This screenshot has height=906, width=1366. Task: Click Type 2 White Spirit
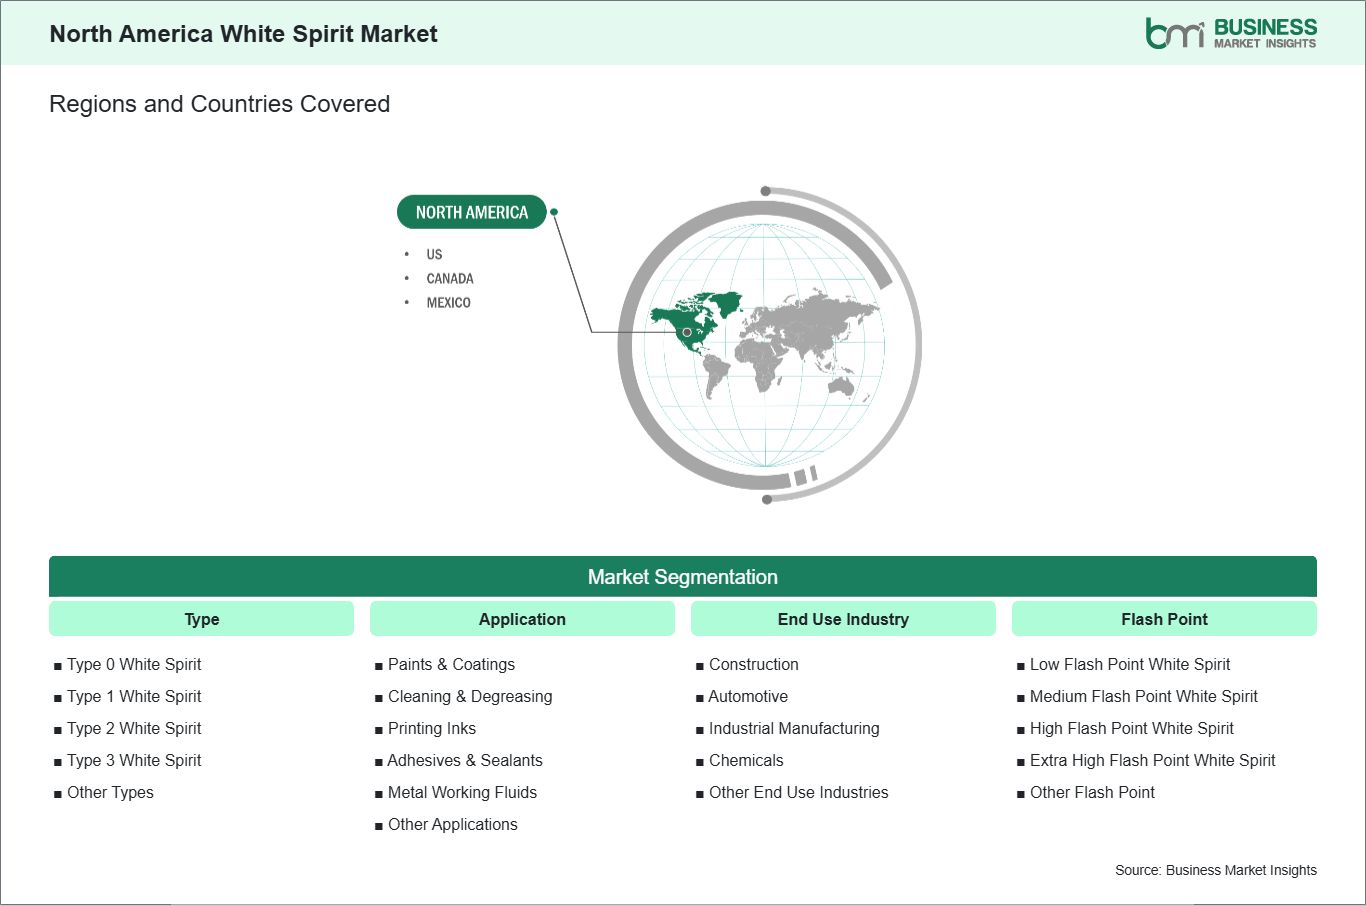click(x=134, y=728)
